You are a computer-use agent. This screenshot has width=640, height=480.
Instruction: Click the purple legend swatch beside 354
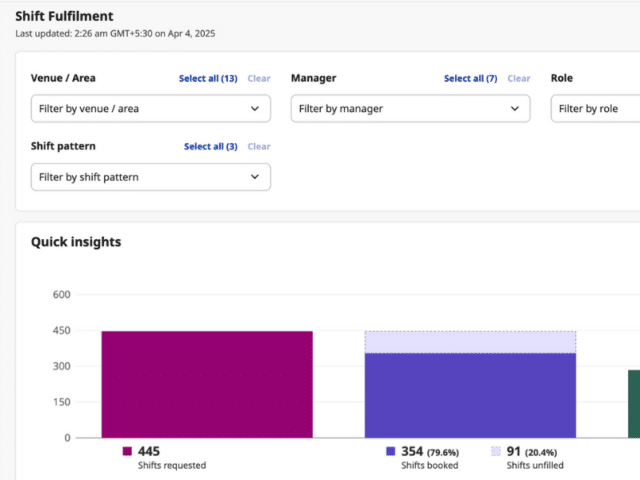click(391, 451)
